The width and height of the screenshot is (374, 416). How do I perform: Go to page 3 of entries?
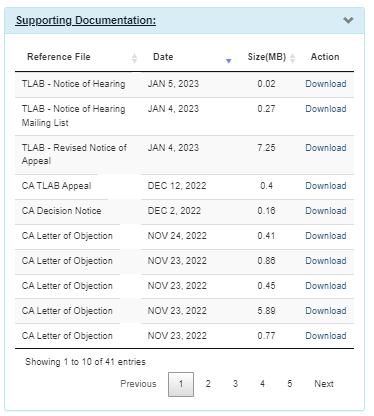coord(235,384)
